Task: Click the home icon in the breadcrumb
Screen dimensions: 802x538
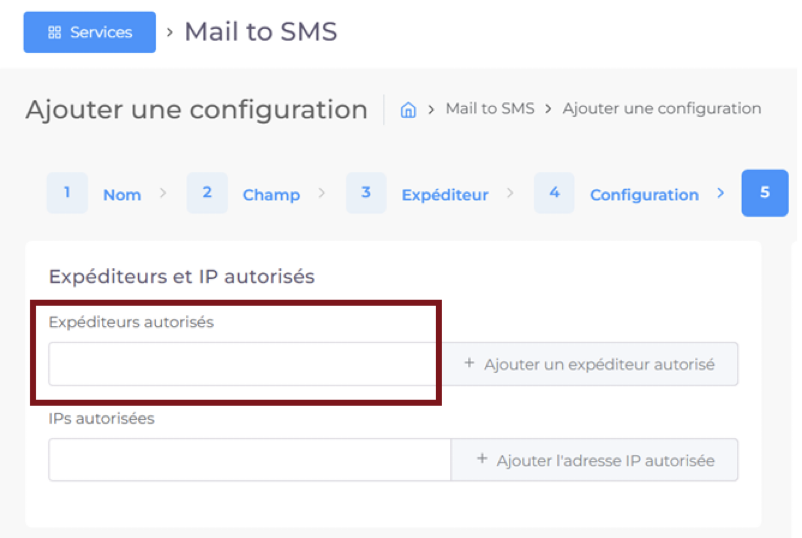Action: (x=408, y=109)
